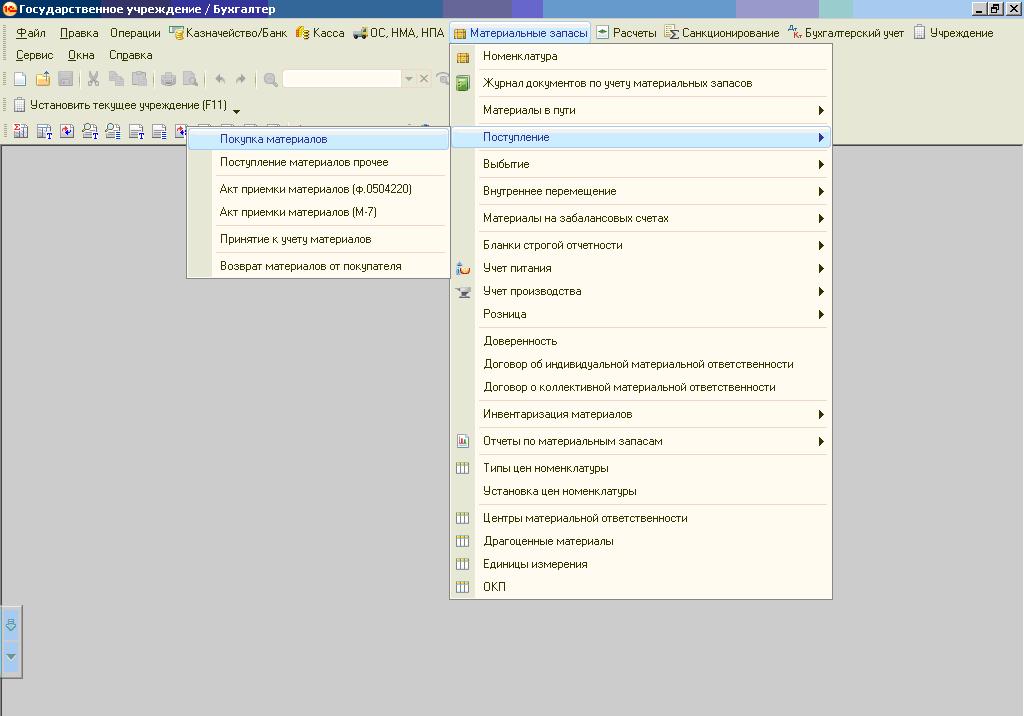This screenshot has height=716, width=1024.
Task: Open arrow next to Установить текущее учреждение
Action: click(x=237, y=110)
